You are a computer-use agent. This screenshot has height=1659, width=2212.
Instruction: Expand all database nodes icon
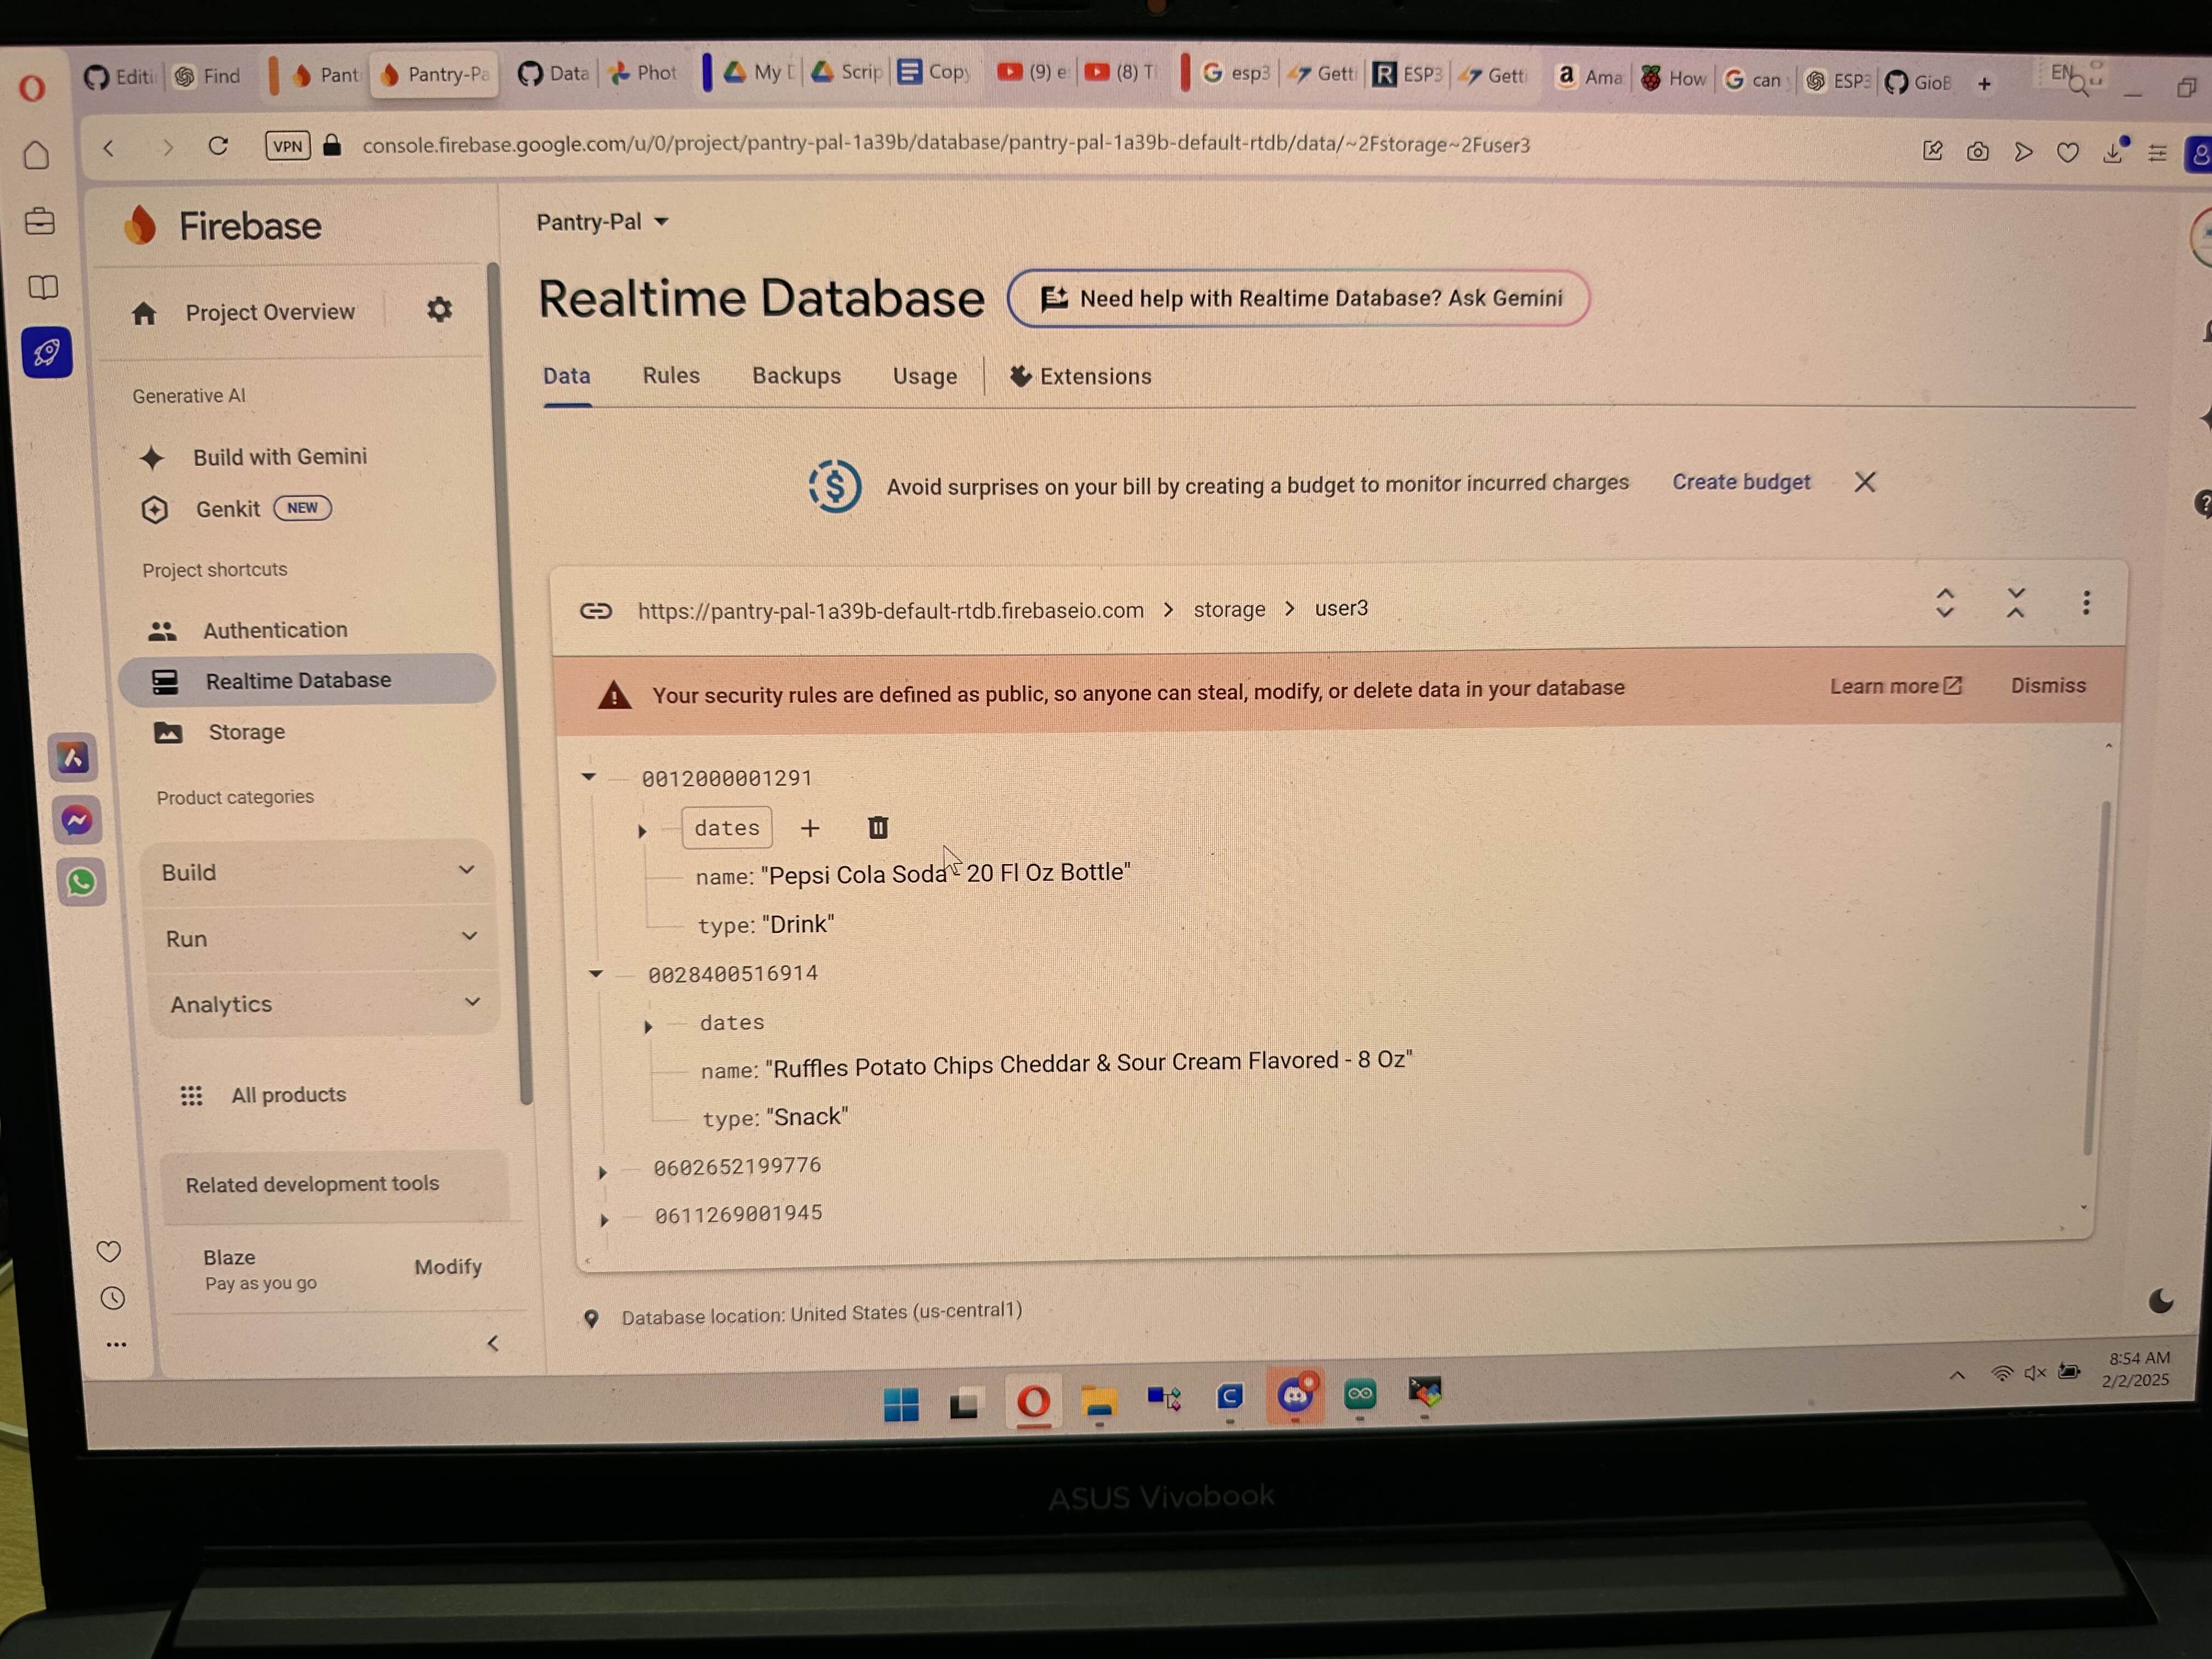point(1944,603)
